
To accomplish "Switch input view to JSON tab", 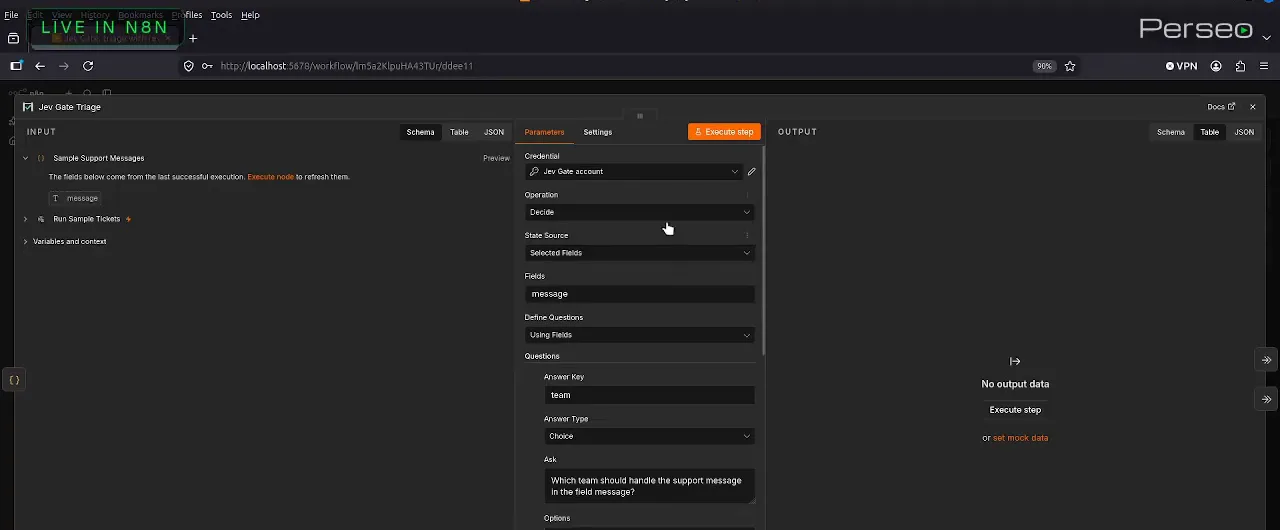I will [494, 132].
